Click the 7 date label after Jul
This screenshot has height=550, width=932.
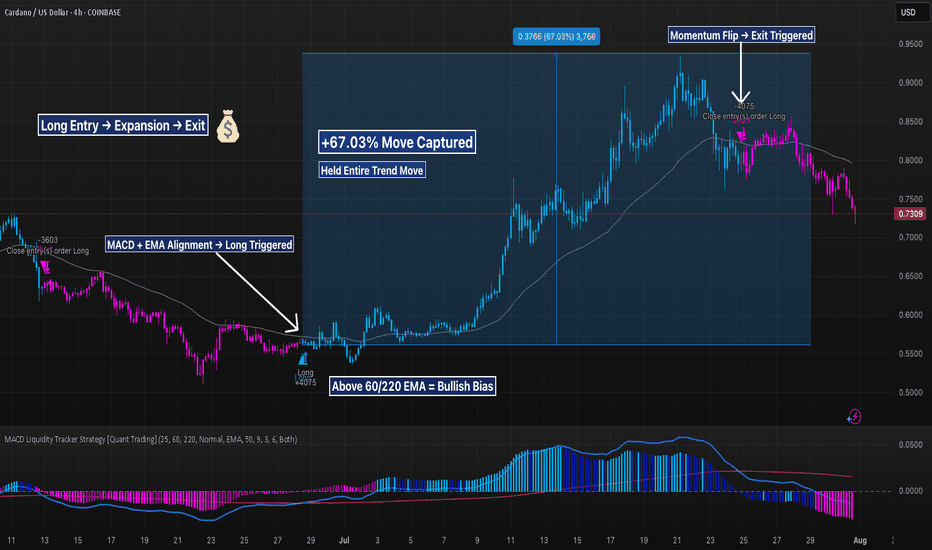444,540
